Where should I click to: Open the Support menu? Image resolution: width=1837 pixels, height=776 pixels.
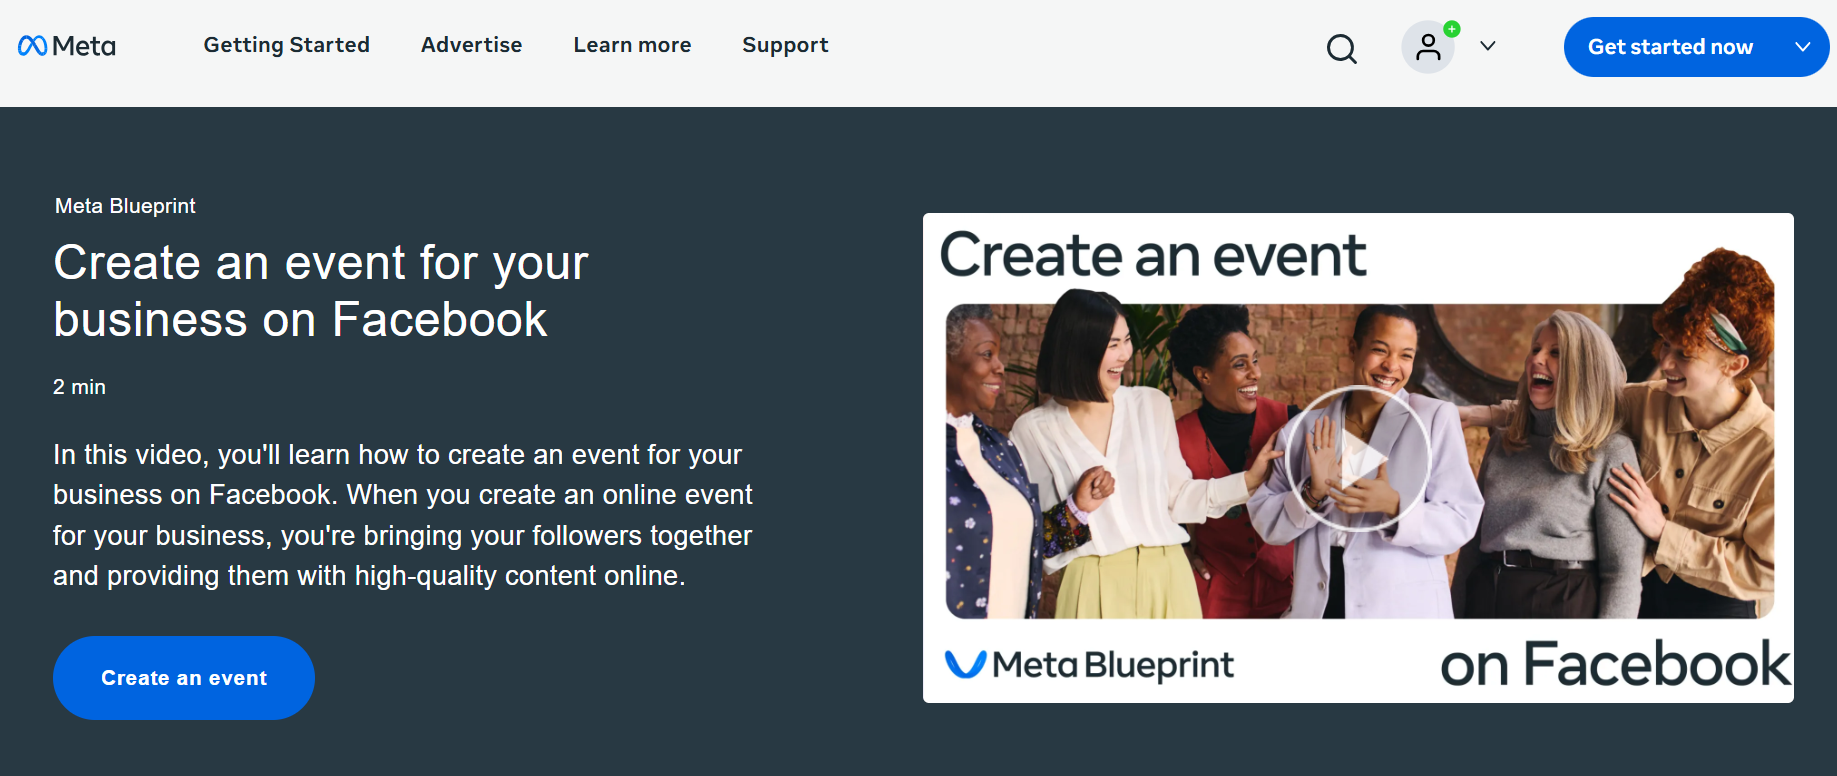pyautogui.click(x=785, y=45)
